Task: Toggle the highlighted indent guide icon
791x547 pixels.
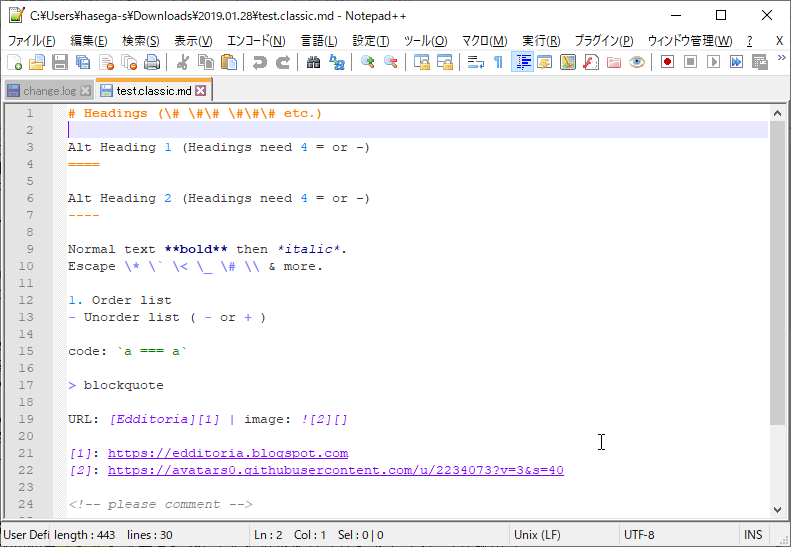Action: 523,62
